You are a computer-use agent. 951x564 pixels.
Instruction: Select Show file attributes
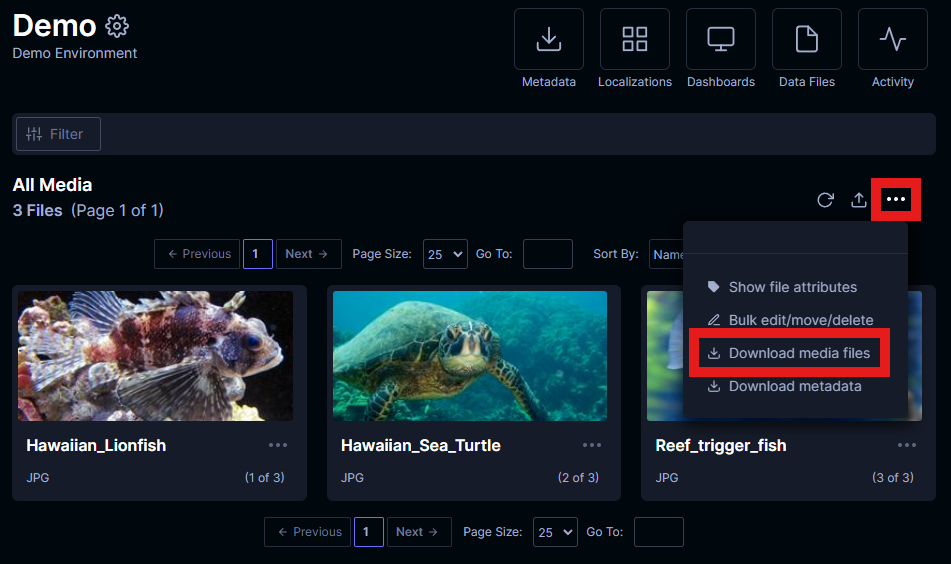782,287
